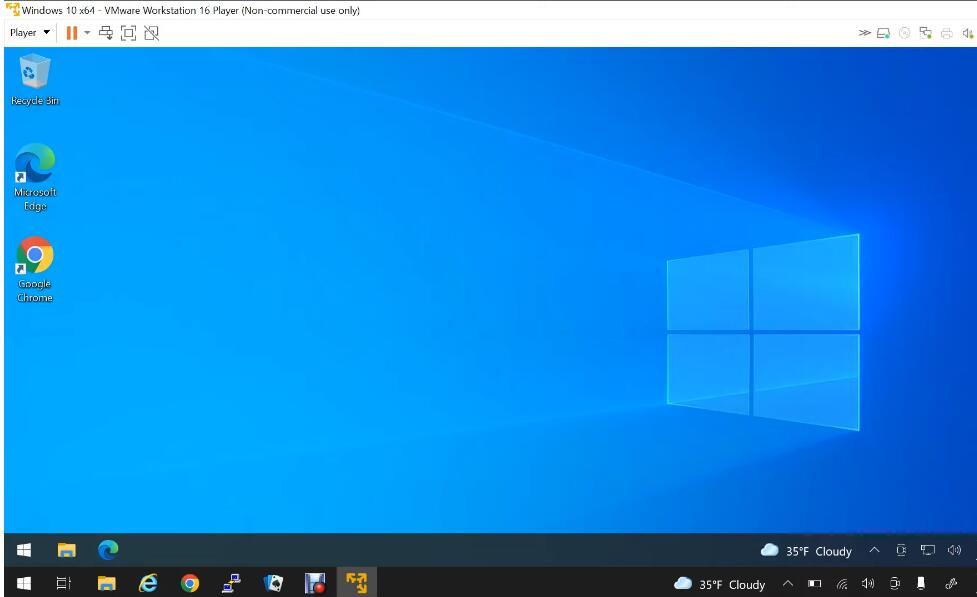977x597 pixels.
Task: Toggle VMware Unity mode
Action: [151, 33]
